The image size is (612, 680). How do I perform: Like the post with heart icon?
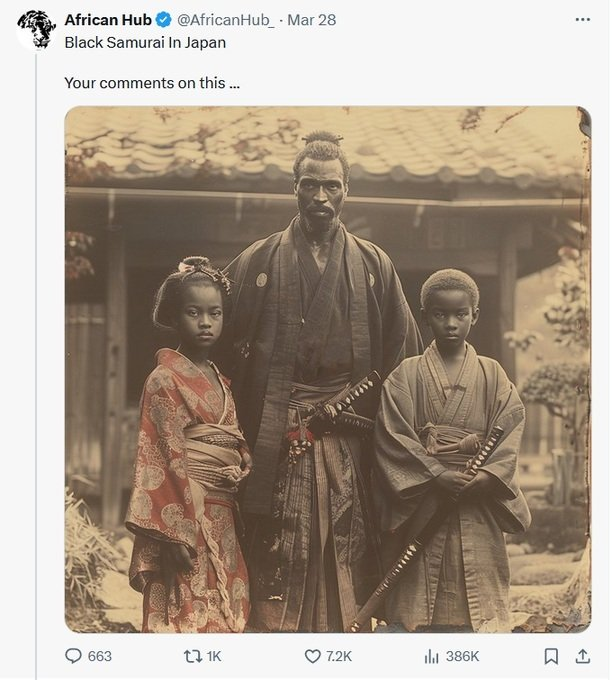(x=312, y=656)
